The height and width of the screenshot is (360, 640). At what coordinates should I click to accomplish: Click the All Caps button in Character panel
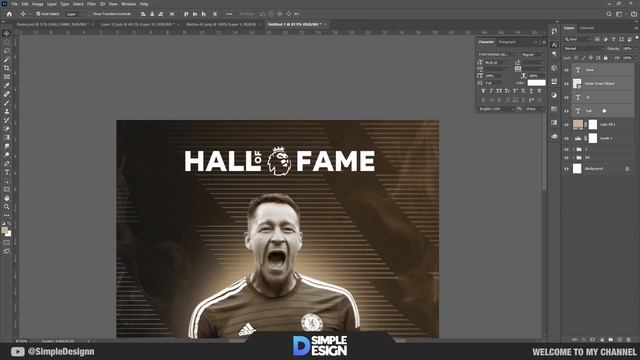click(x=499, y=91)
